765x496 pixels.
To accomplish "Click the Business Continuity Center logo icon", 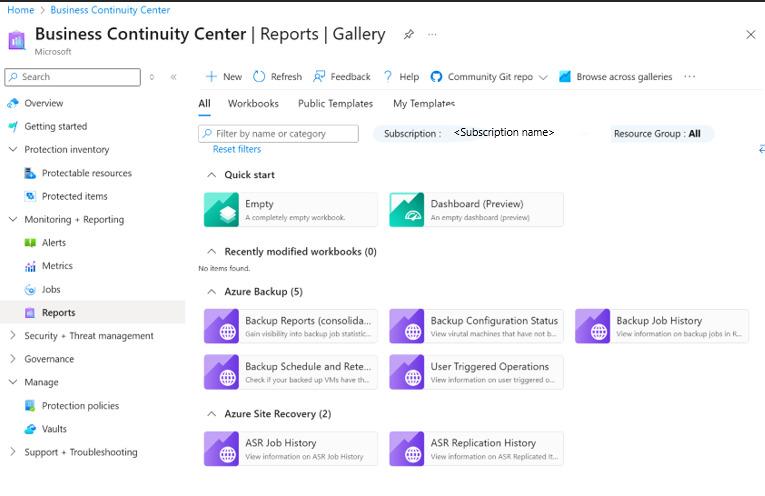I will pyautogui.click(x=17, y=40).
